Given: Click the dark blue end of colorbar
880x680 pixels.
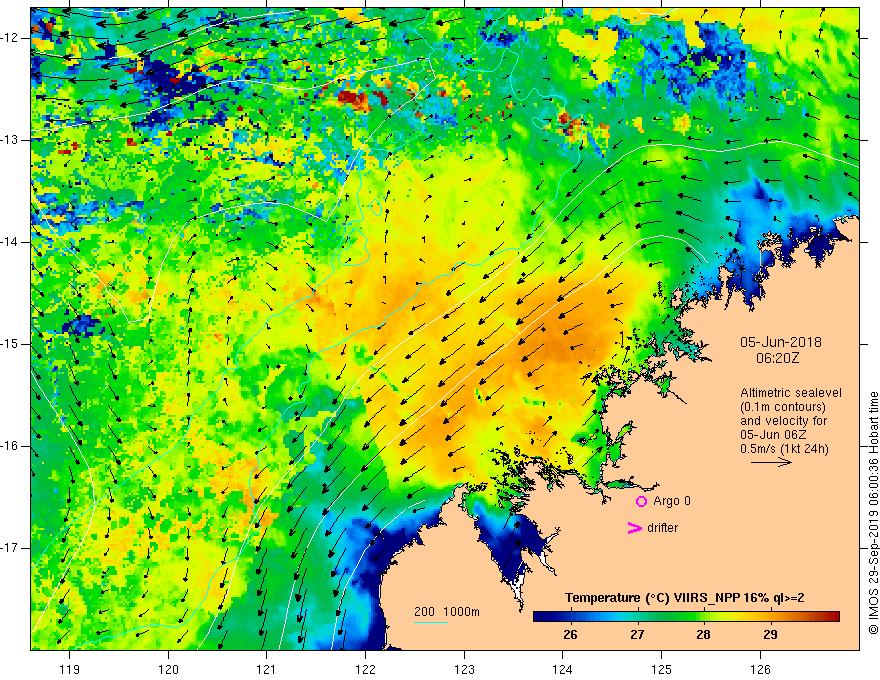Looking at the screenshot, I should point(540,616).
